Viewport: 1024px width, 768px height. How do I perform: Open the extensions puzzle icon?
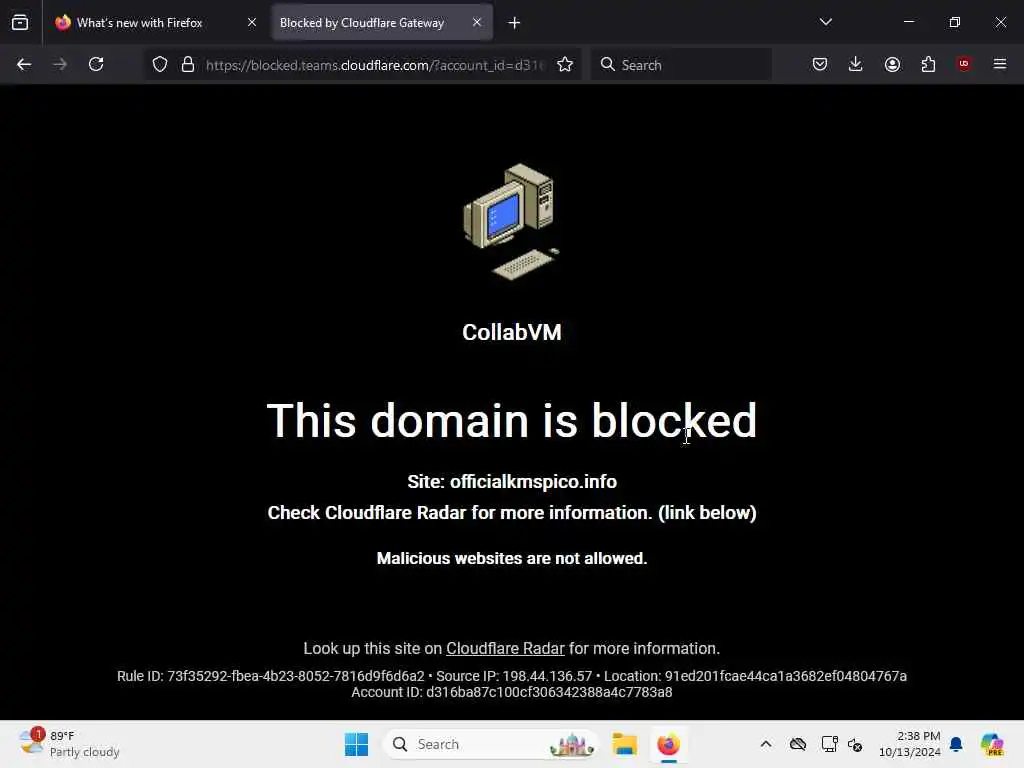(x=928, y=64)
